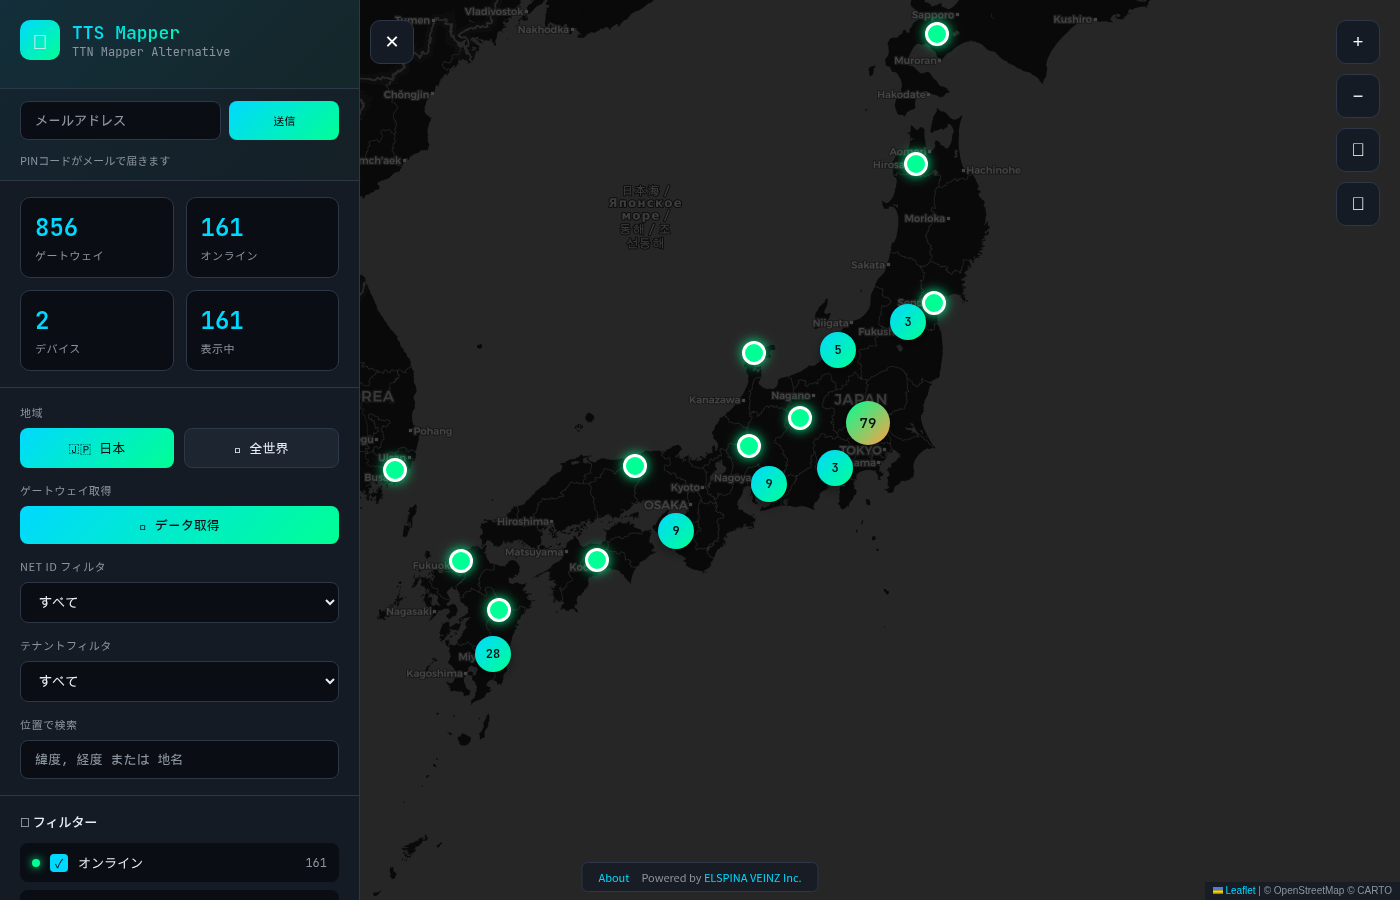Image resolution: width=1400 pixels, height=900 pixels.
Task: Click the データ取得 button
Action: click(x=179, y=525)
